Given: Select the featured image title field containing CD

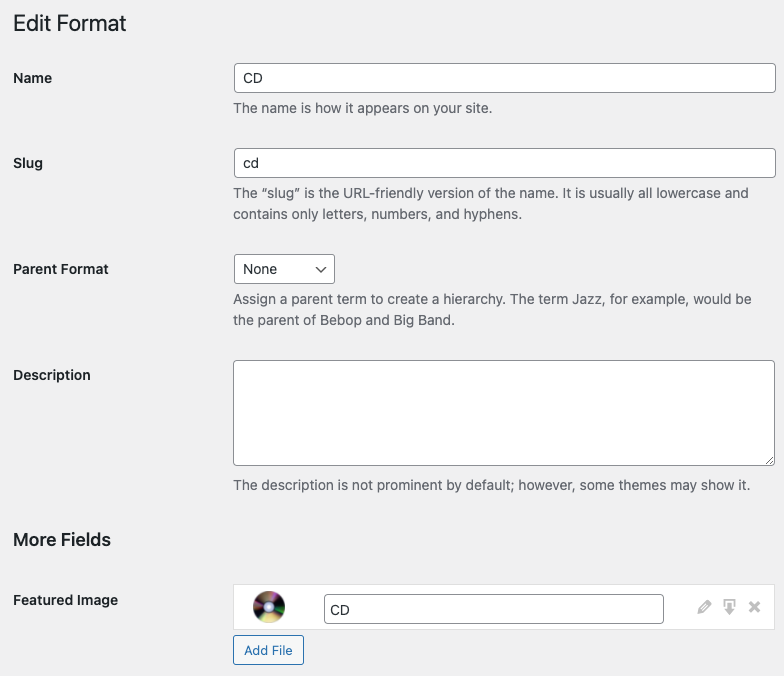Looking at the screenshot, I should pos(493,609).
